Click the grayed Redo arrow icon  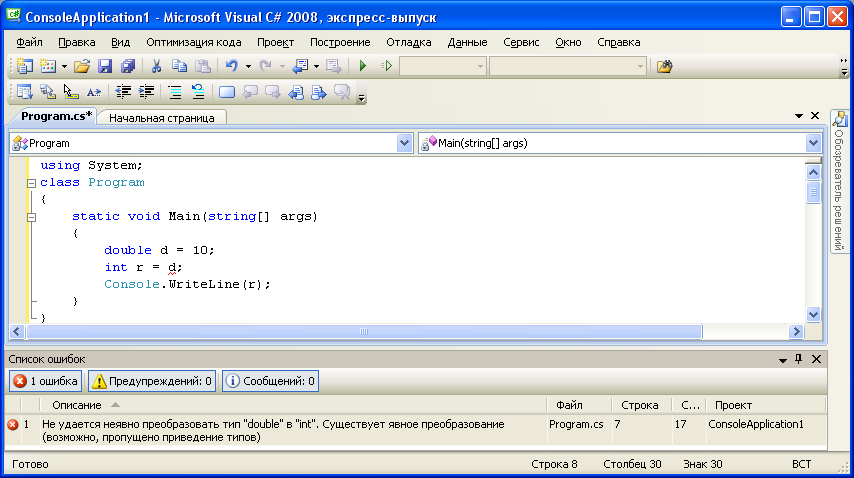pyautogui.click(x=265, y=66)
